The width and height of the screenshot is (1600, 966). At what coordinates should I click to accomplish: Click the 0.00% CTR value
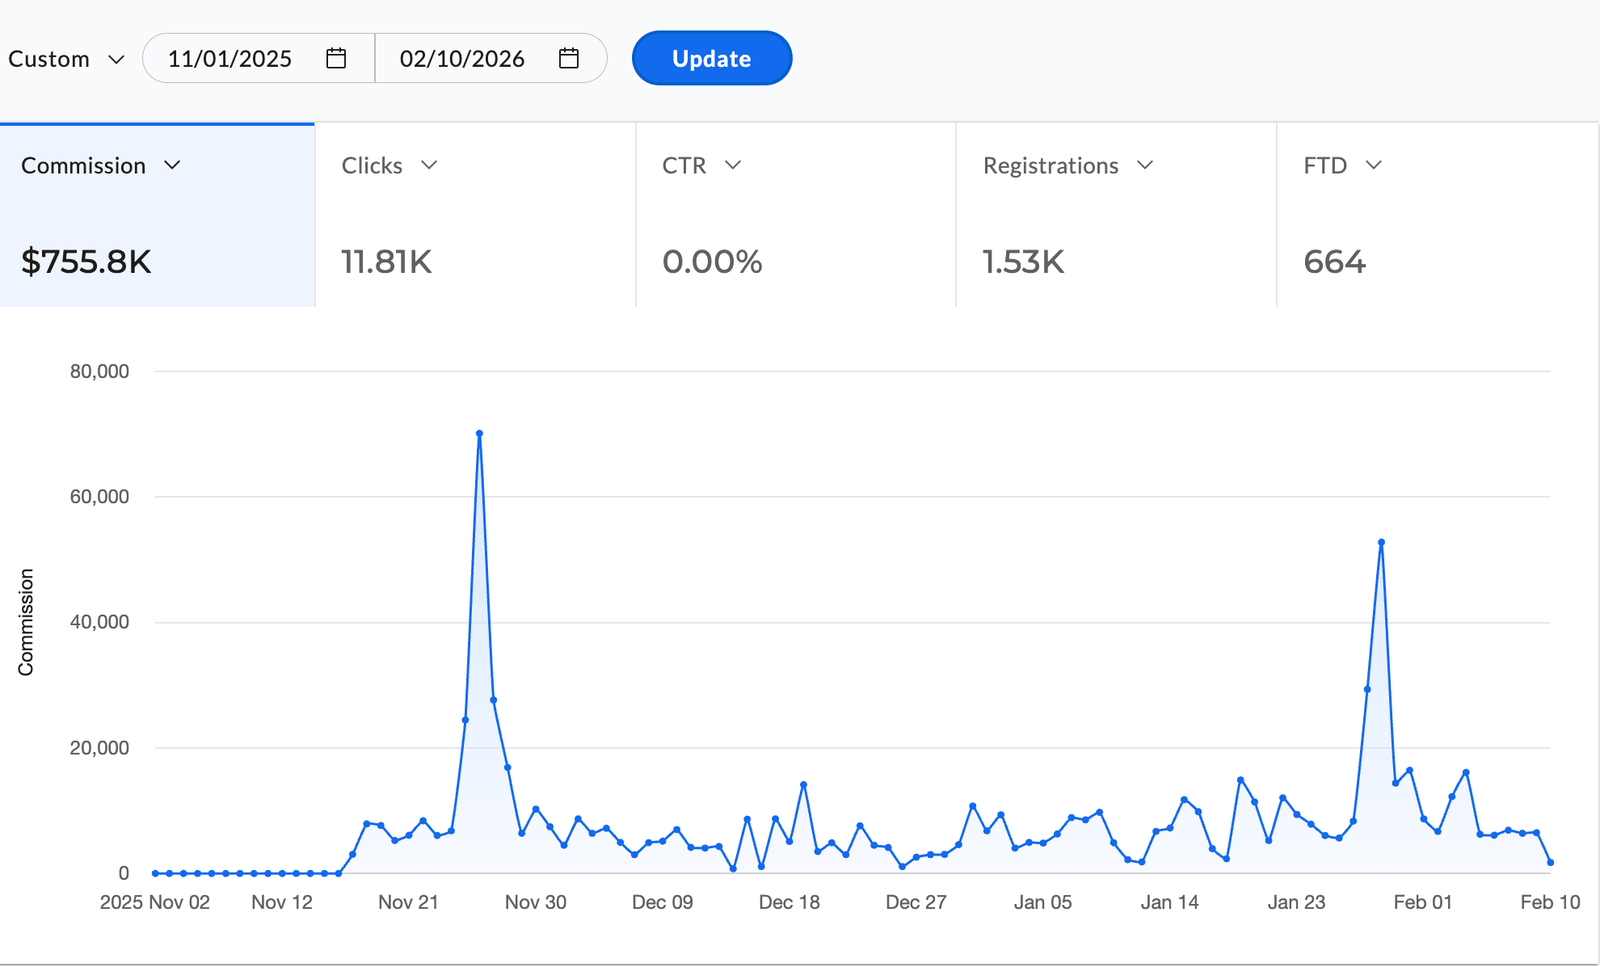pos(712,262)
